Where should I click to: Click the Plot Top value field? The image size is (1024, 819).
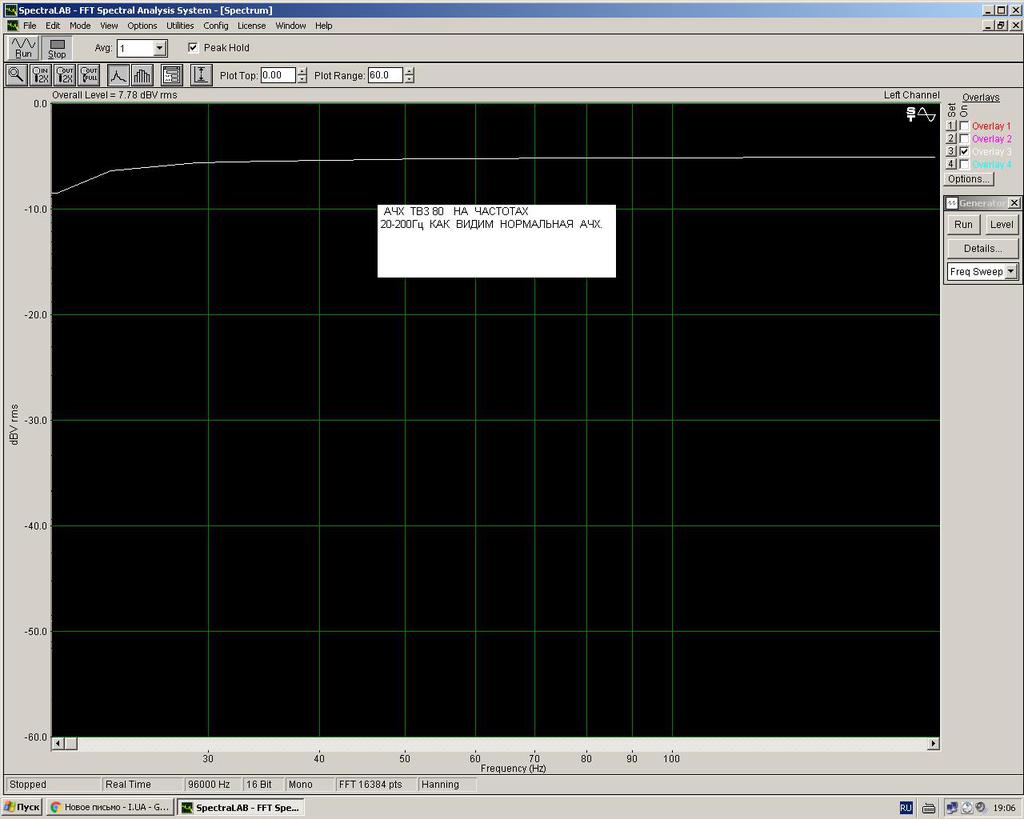278,75
